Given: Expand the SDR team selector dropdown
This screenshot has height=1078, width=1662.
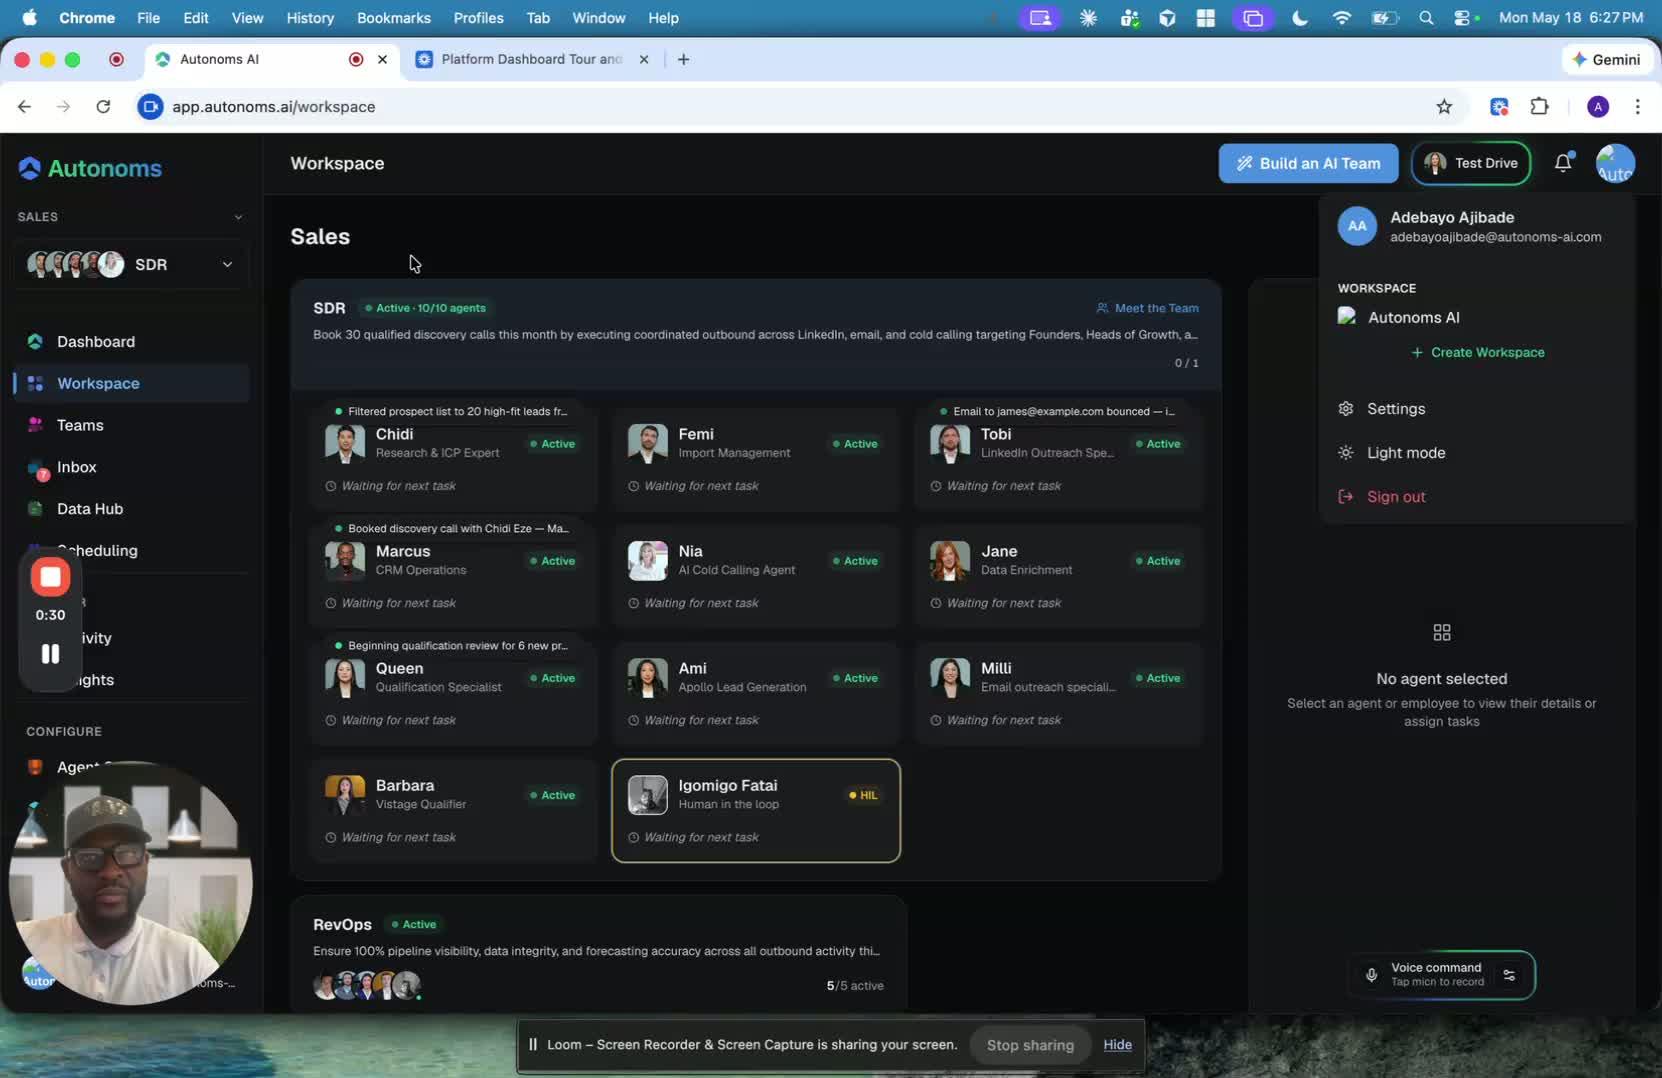Looking at the screenshot, I should click(x=131, y=264).
